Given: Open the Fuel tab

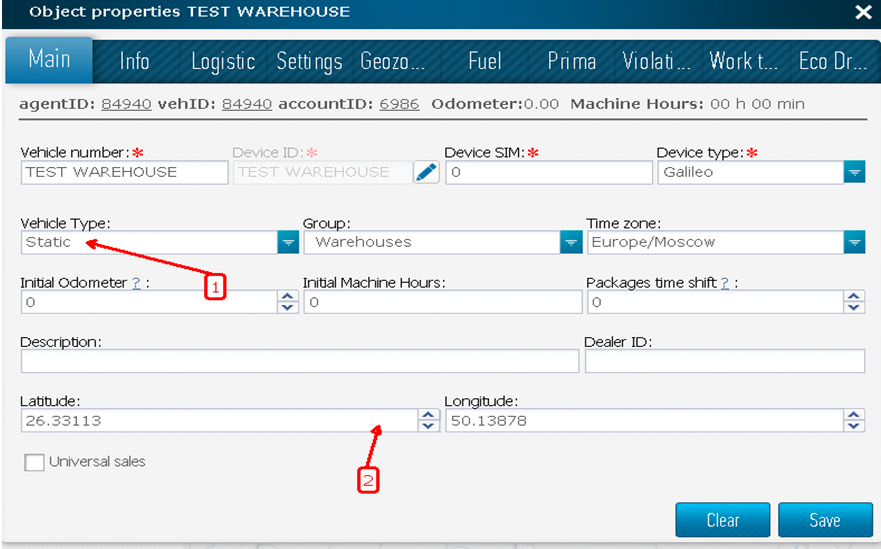Looking at the screenshot, I should tap(485, 61).
